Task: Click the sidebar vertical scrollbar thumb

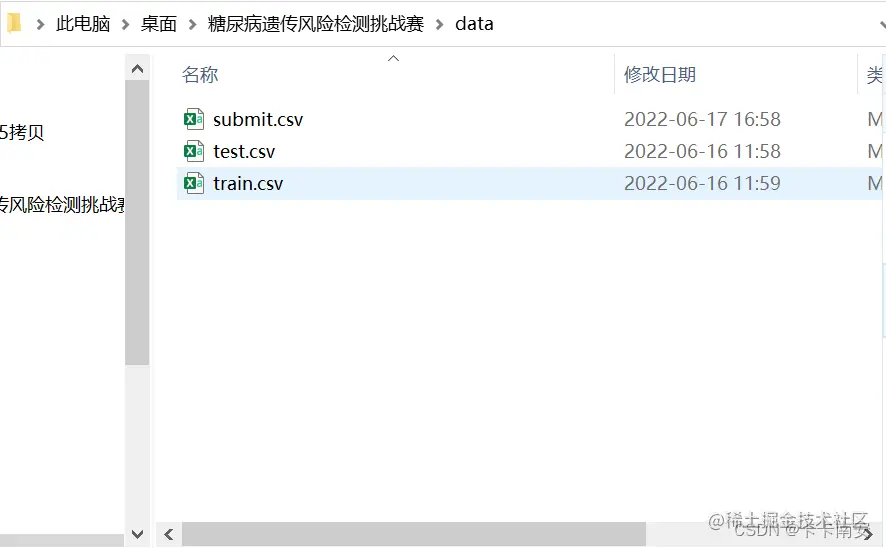Action: click(137, 223)
